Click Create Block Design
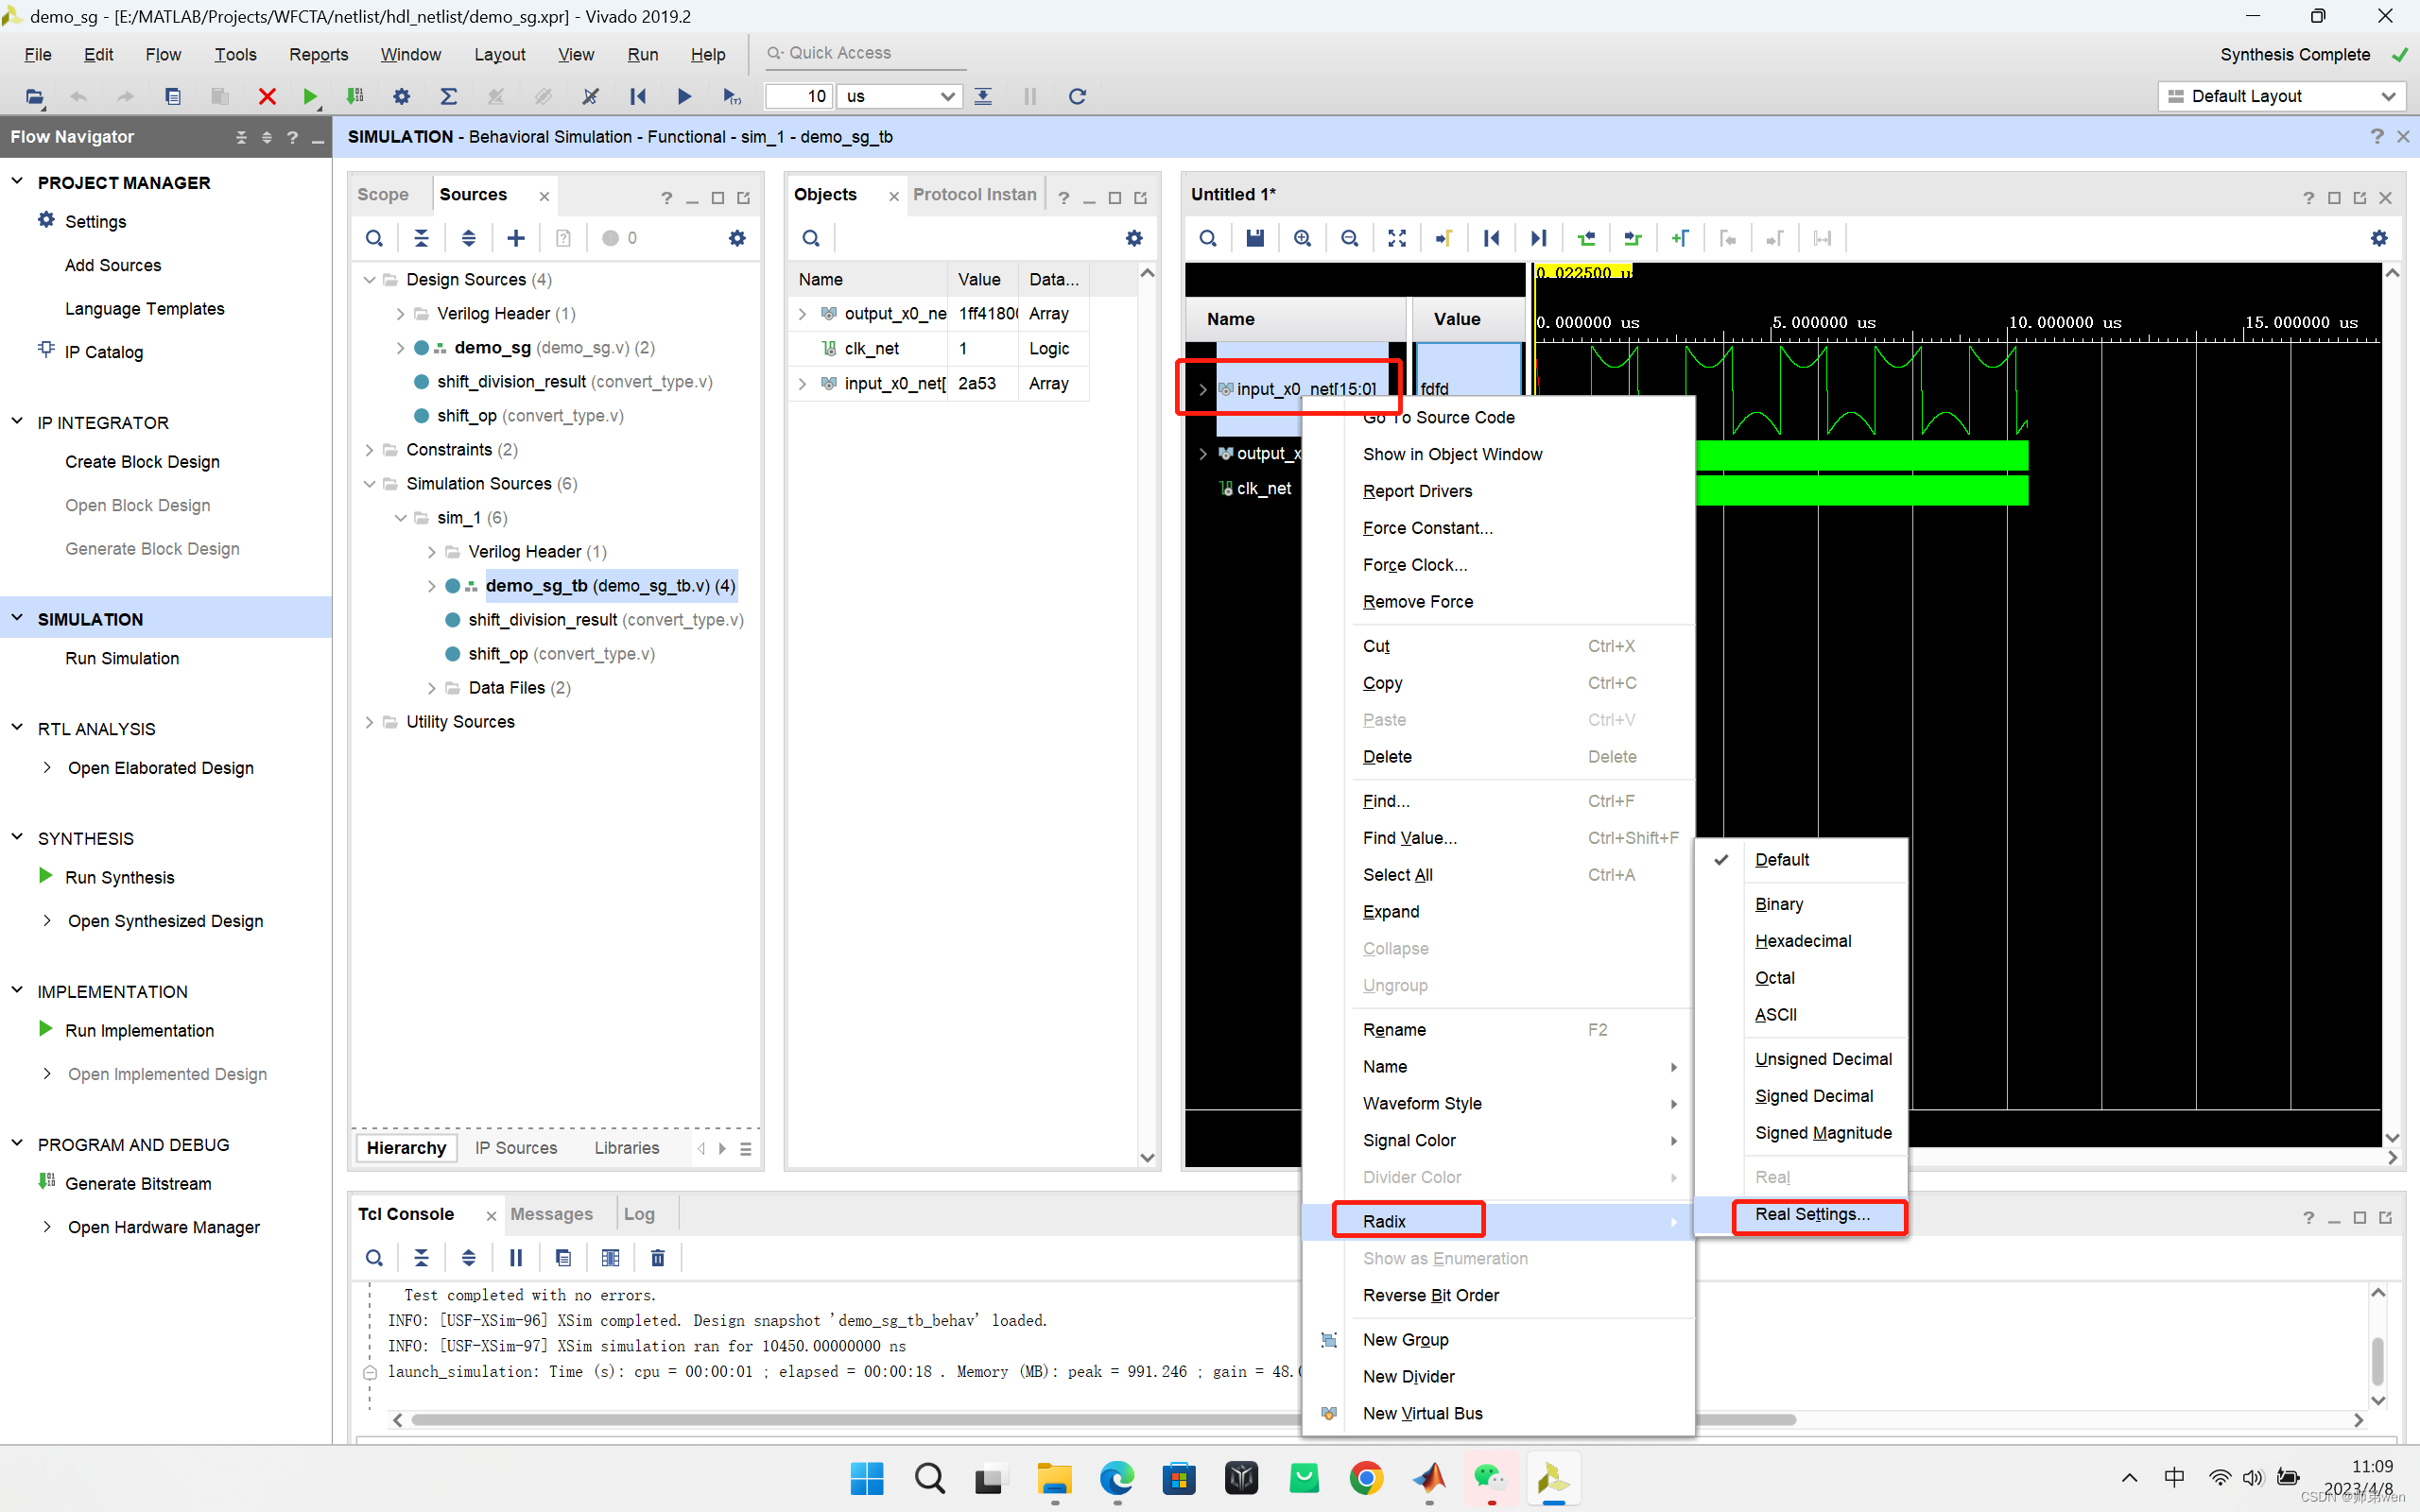 pos(142,462)
